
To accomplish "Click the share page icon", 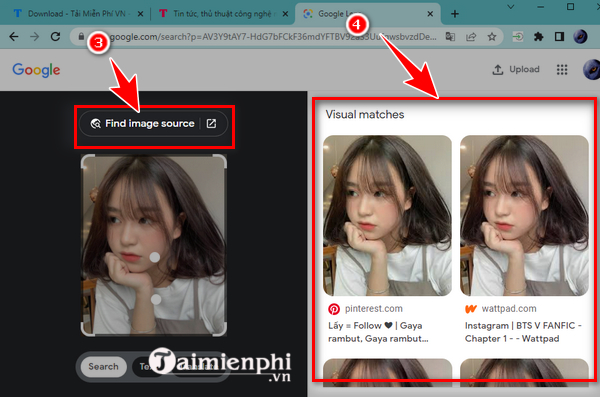I will [x=471, y=37].
